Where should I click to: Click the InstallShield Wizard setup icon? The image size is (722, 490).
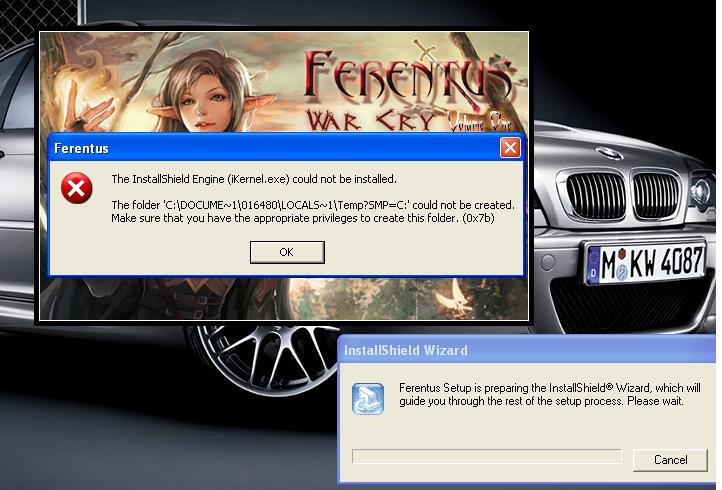coord(368,397)
